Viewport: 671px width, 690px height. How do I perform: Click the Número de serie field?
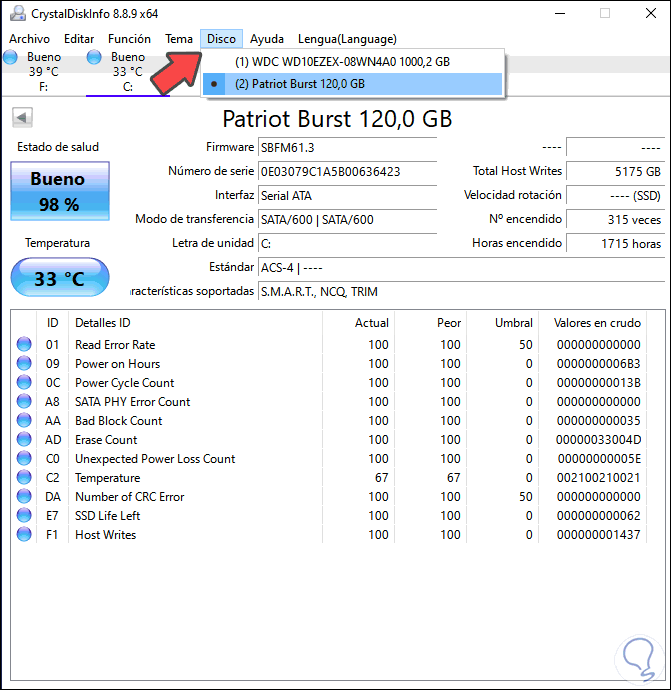coord(347,172)
